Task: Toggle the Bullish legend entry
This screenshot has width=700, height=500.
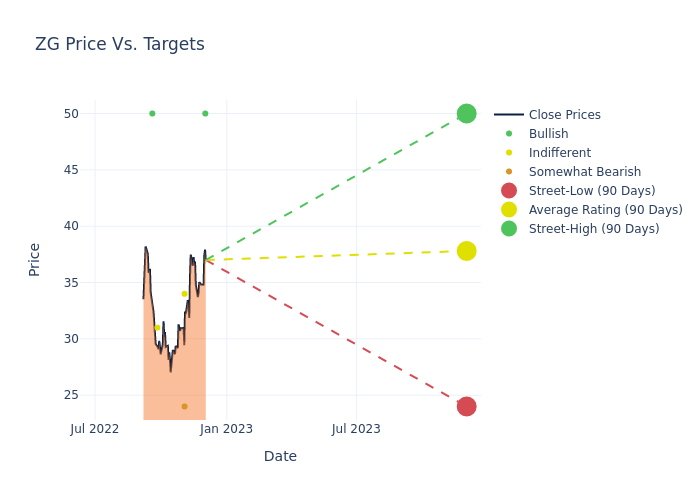Action: pyautogui.click(x=548, y=134)
